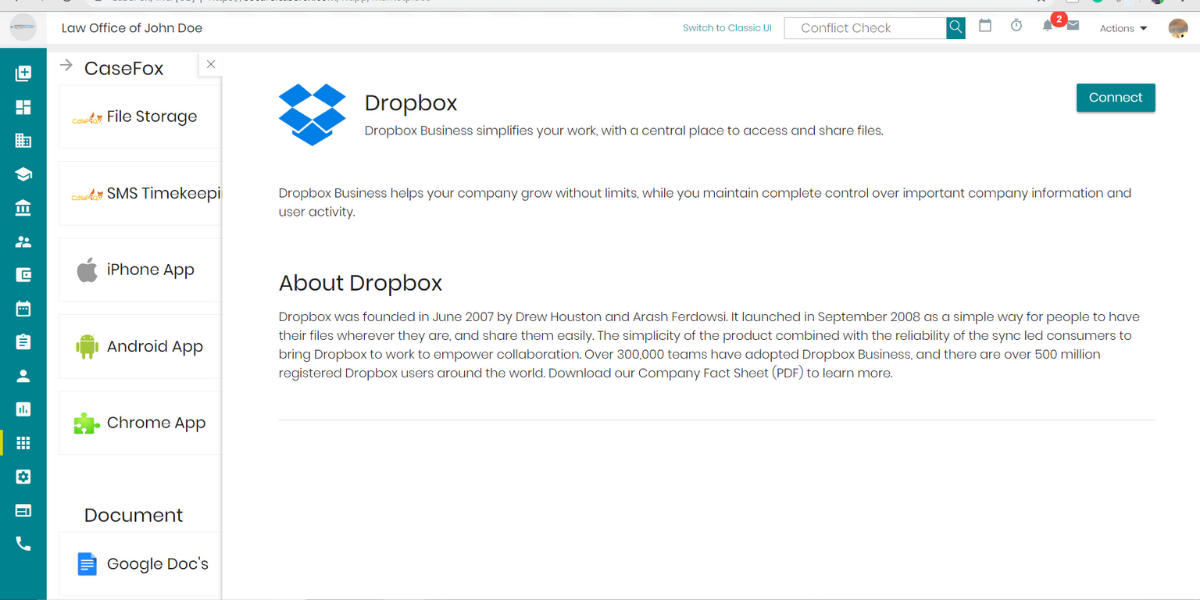
Task: Select Android App in the app list
Action: click(x=140, y=347)
